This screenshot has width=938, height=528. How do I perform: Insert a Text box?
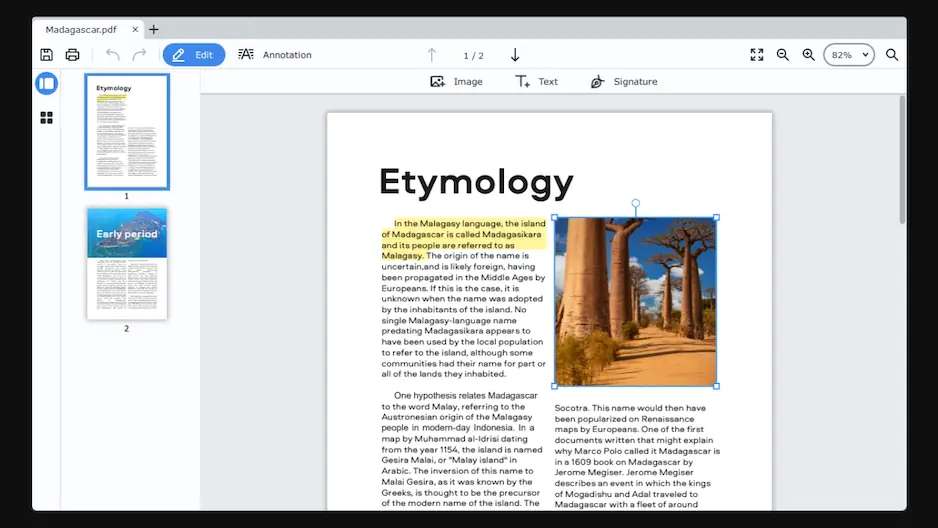click(x=536, y=82)
